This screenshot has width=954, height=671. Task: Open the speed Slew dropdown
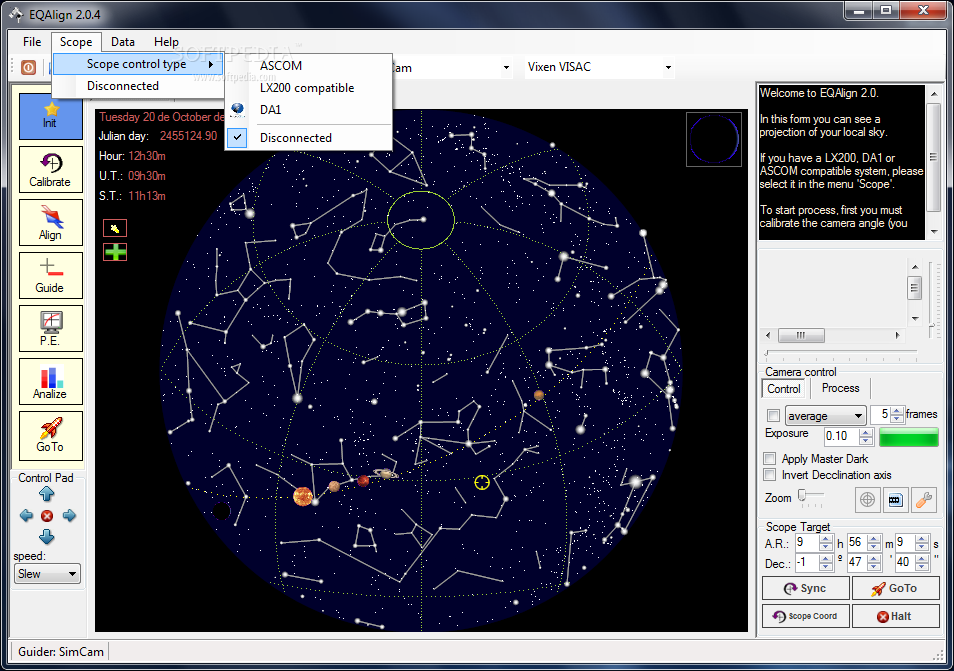tap(47, 574)
